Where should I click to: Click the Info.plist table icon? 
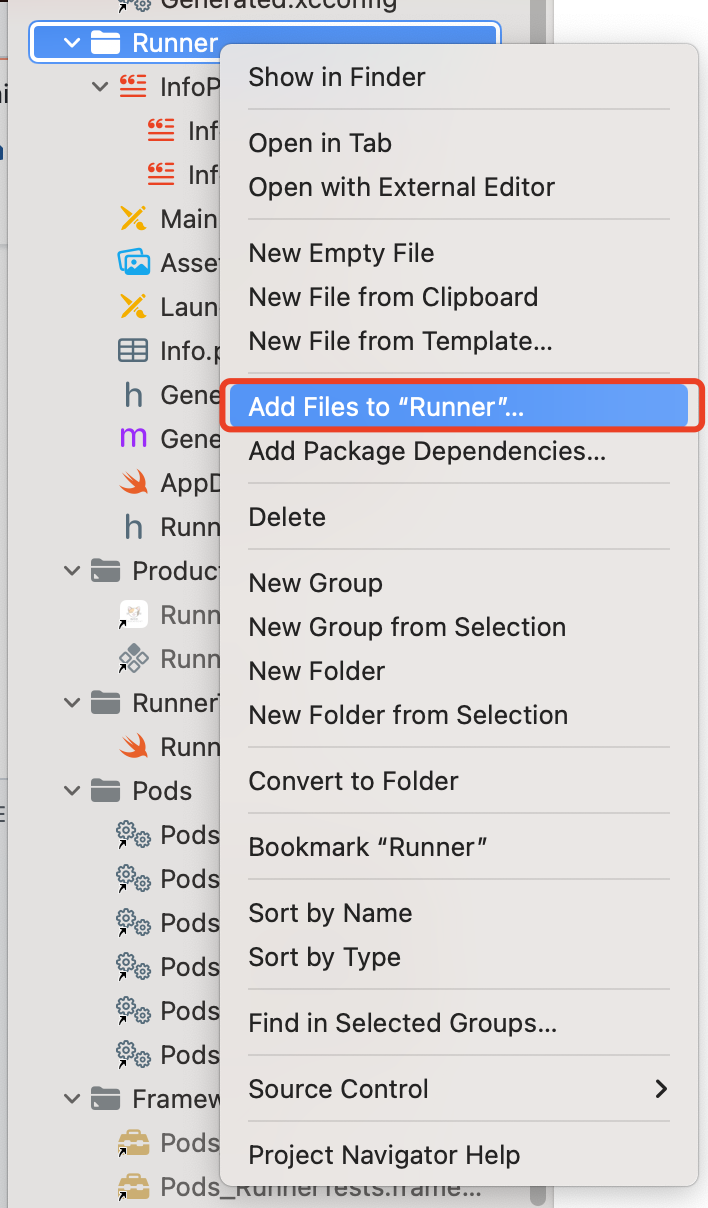[x=133, y=351]
